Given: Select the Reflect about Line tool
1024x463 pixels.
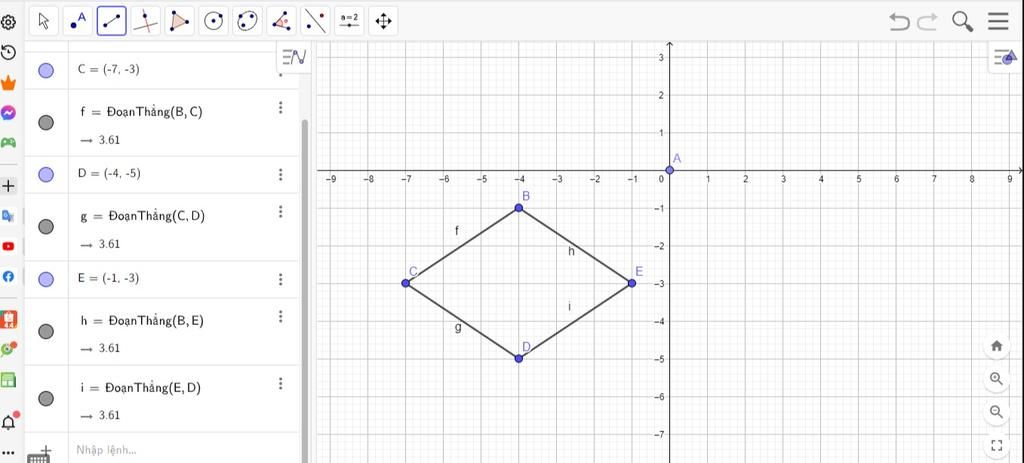Looking at the screenshot, I should 315,21.
